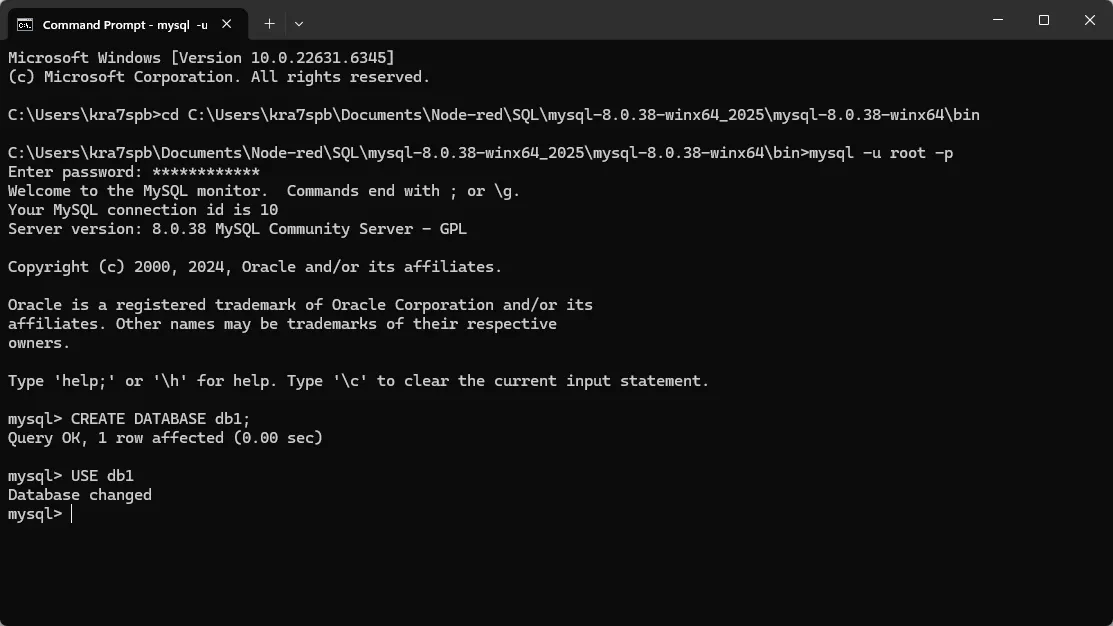
Task: Close the Command Prompt mysql tab
Action: click(230, 23)
